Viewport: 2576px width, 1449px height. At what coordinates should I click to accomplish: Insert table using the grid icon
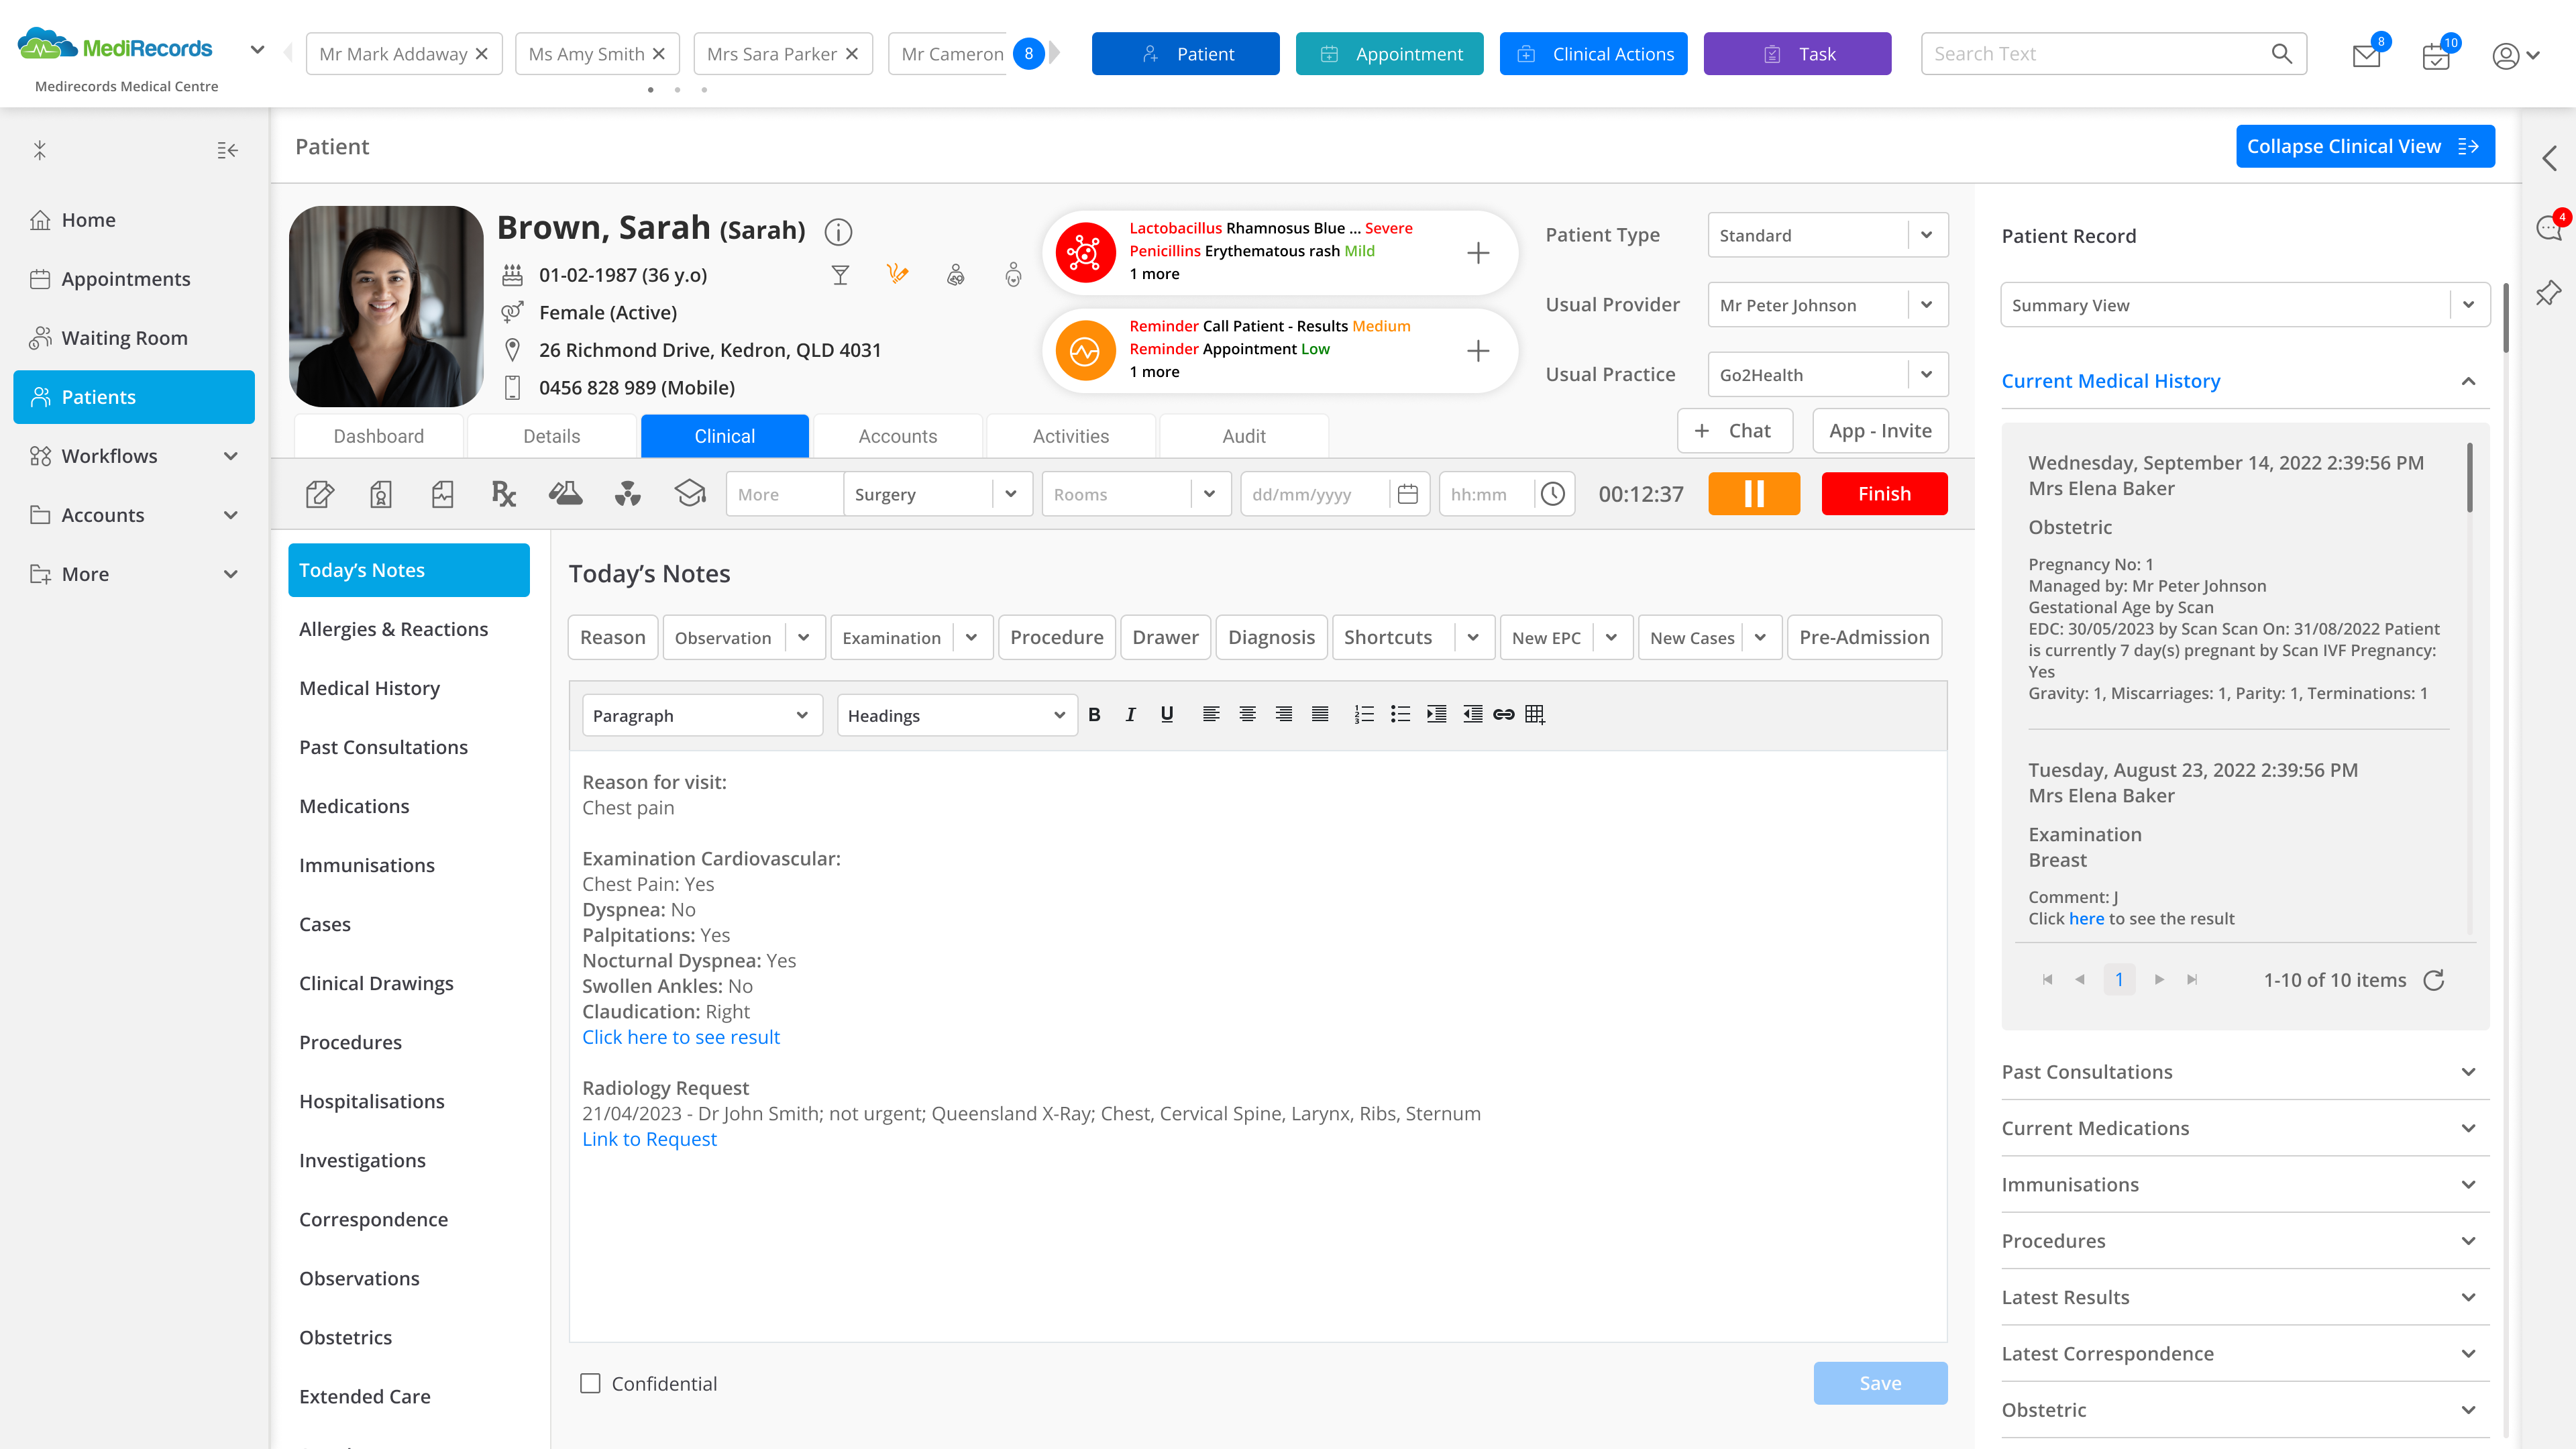pos(1535,714)
